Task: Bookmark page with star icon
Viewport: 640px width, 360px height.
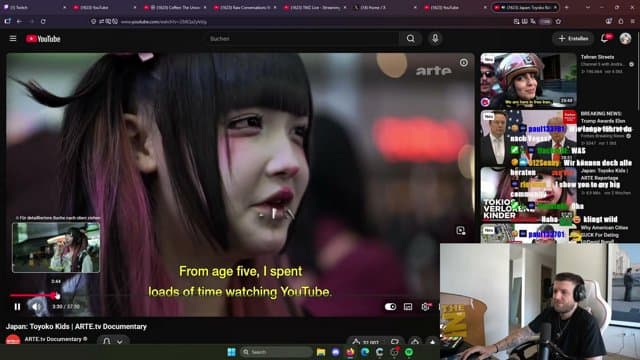Action: tap(558, 21)
